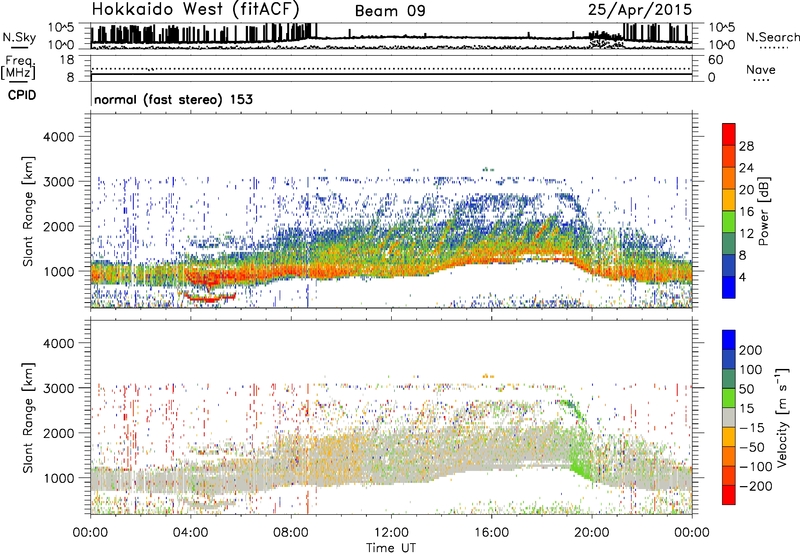
Task: Click the 'Nave' legend label
Action: (x=761, y=70)
